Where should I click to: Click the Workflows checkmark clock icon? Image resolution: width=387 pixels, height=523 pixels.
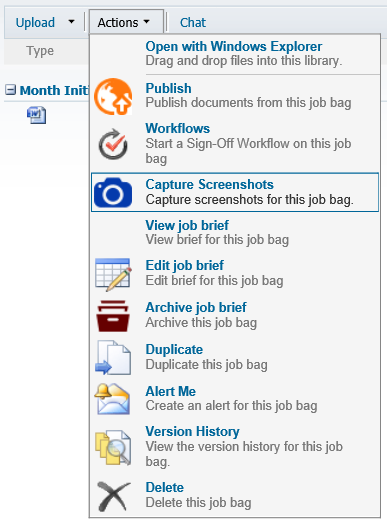tap(113, 144)
